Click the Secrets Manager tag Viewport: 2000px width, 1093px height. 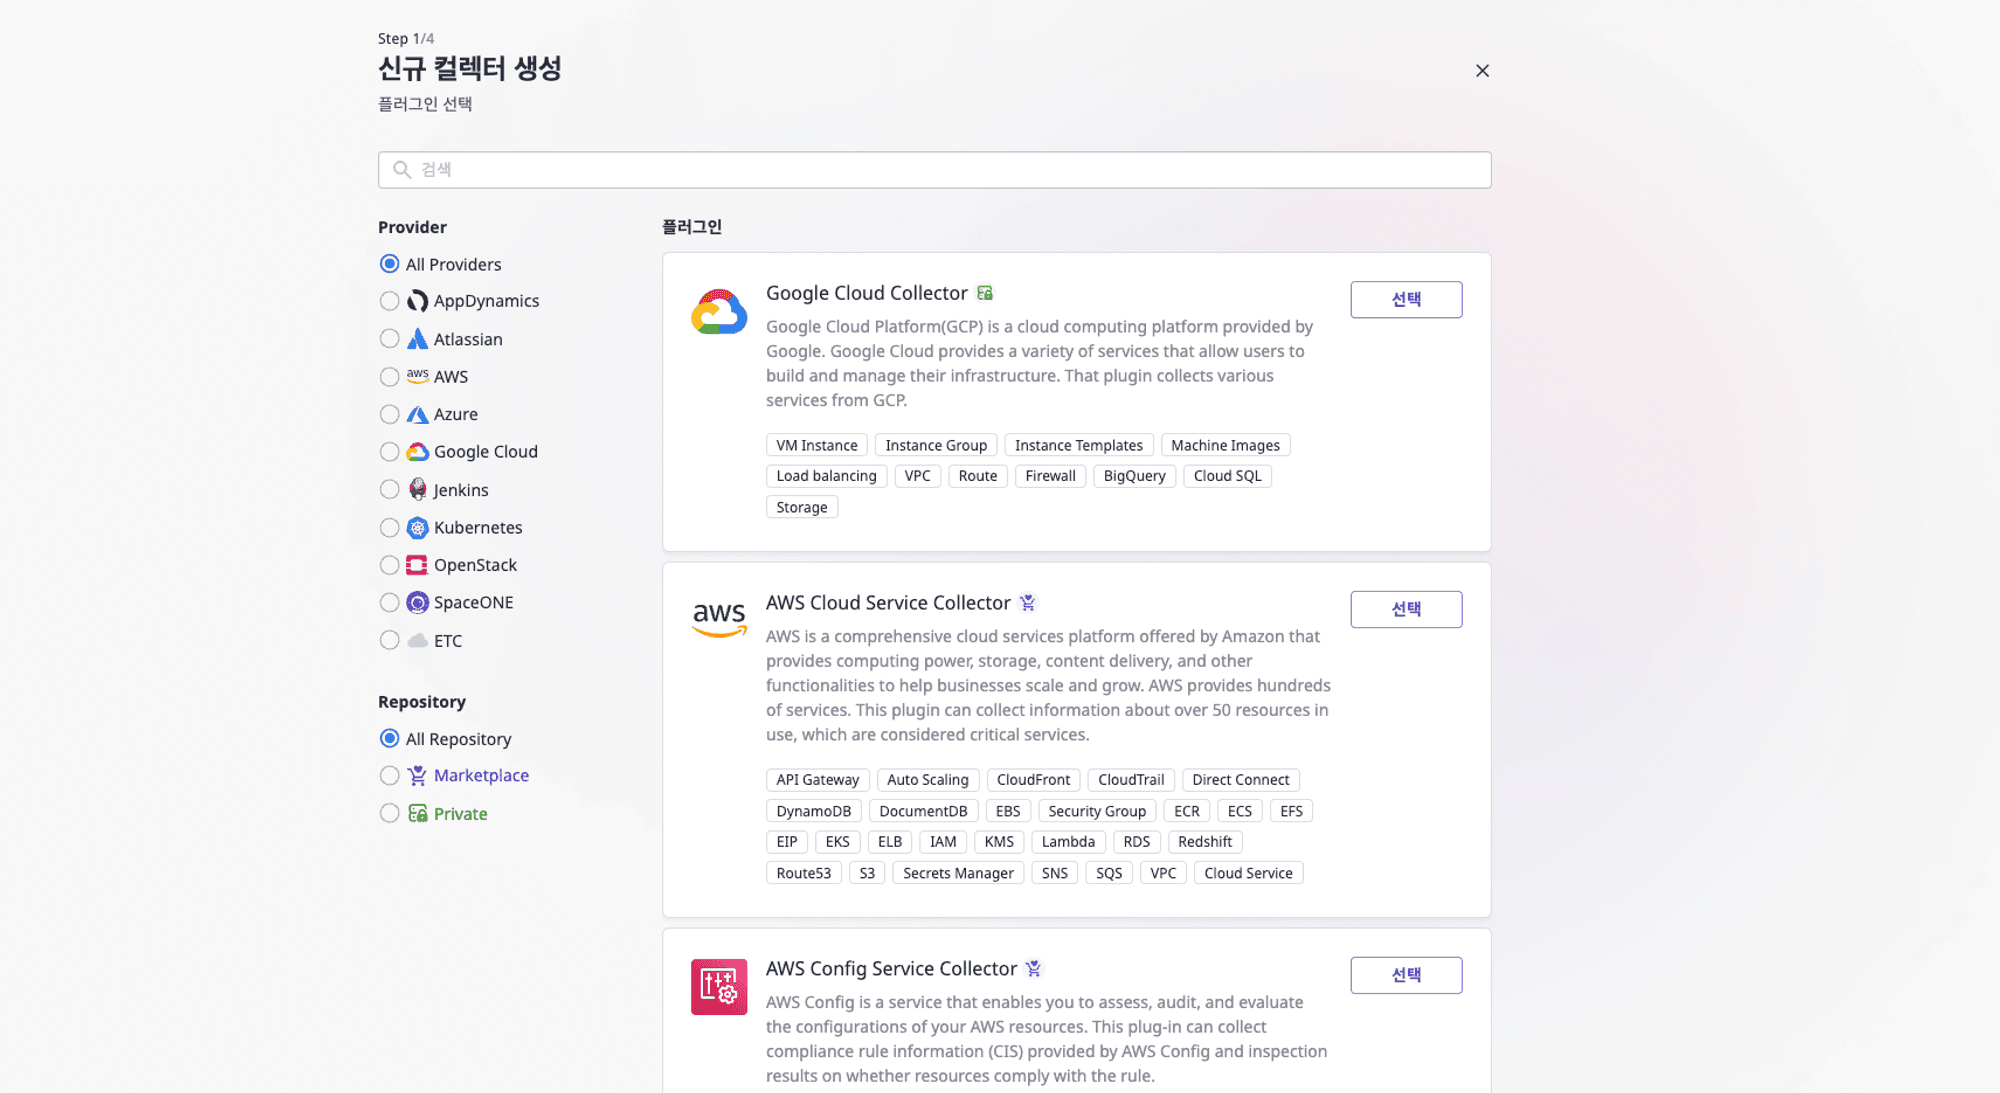pos(958,873)
